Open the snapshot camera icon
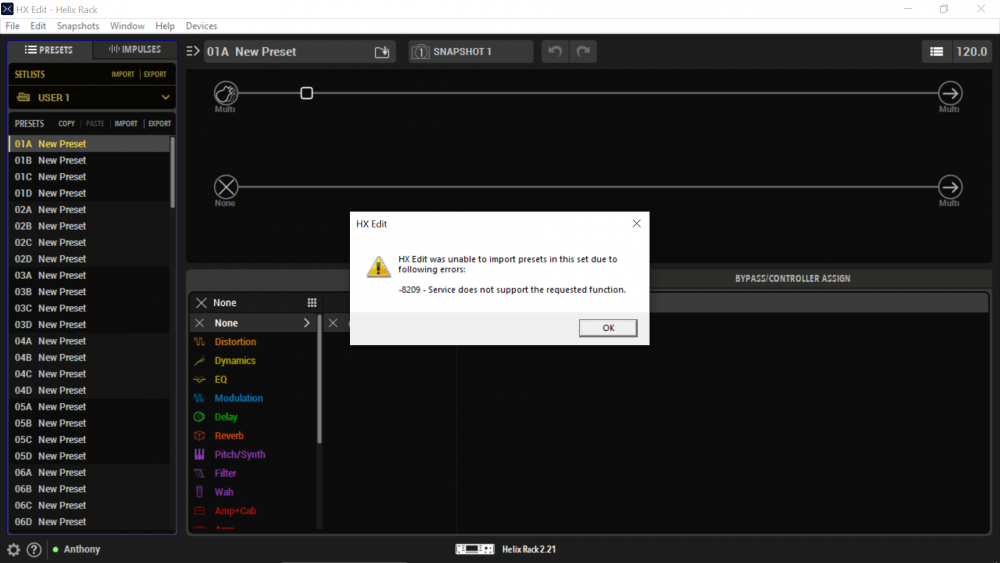This screenshot has height=563, width=1000. click(x=420, y=52)
